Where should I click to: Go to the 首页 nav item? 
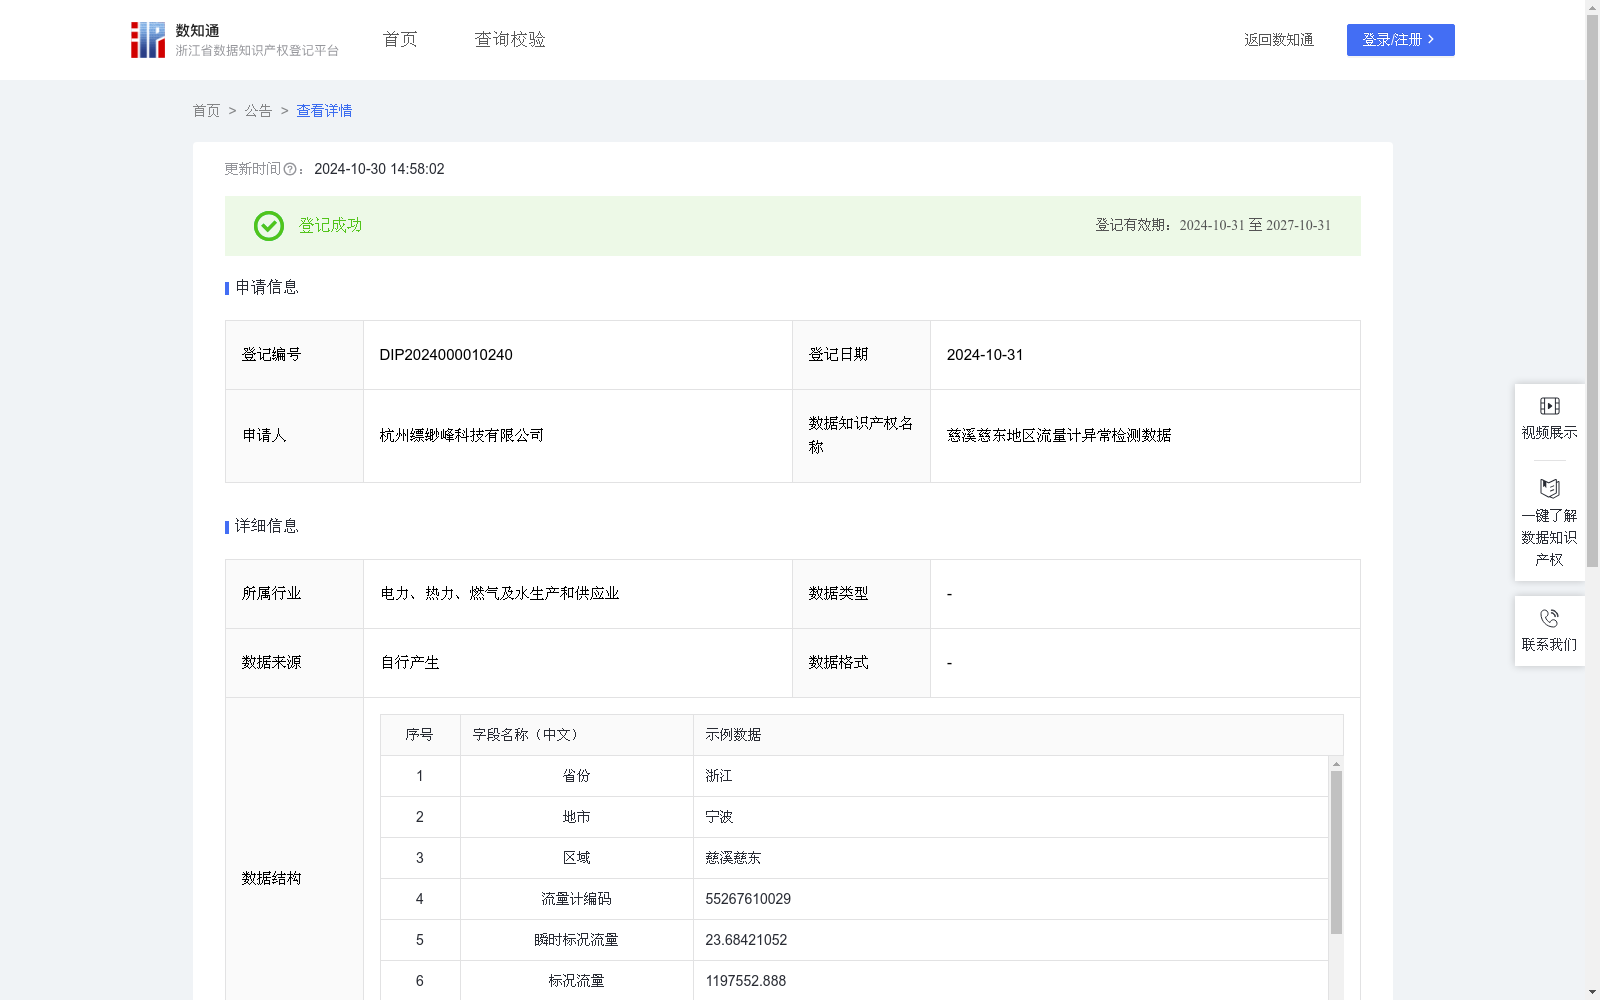pyautogui.click(x=400, y=40)
